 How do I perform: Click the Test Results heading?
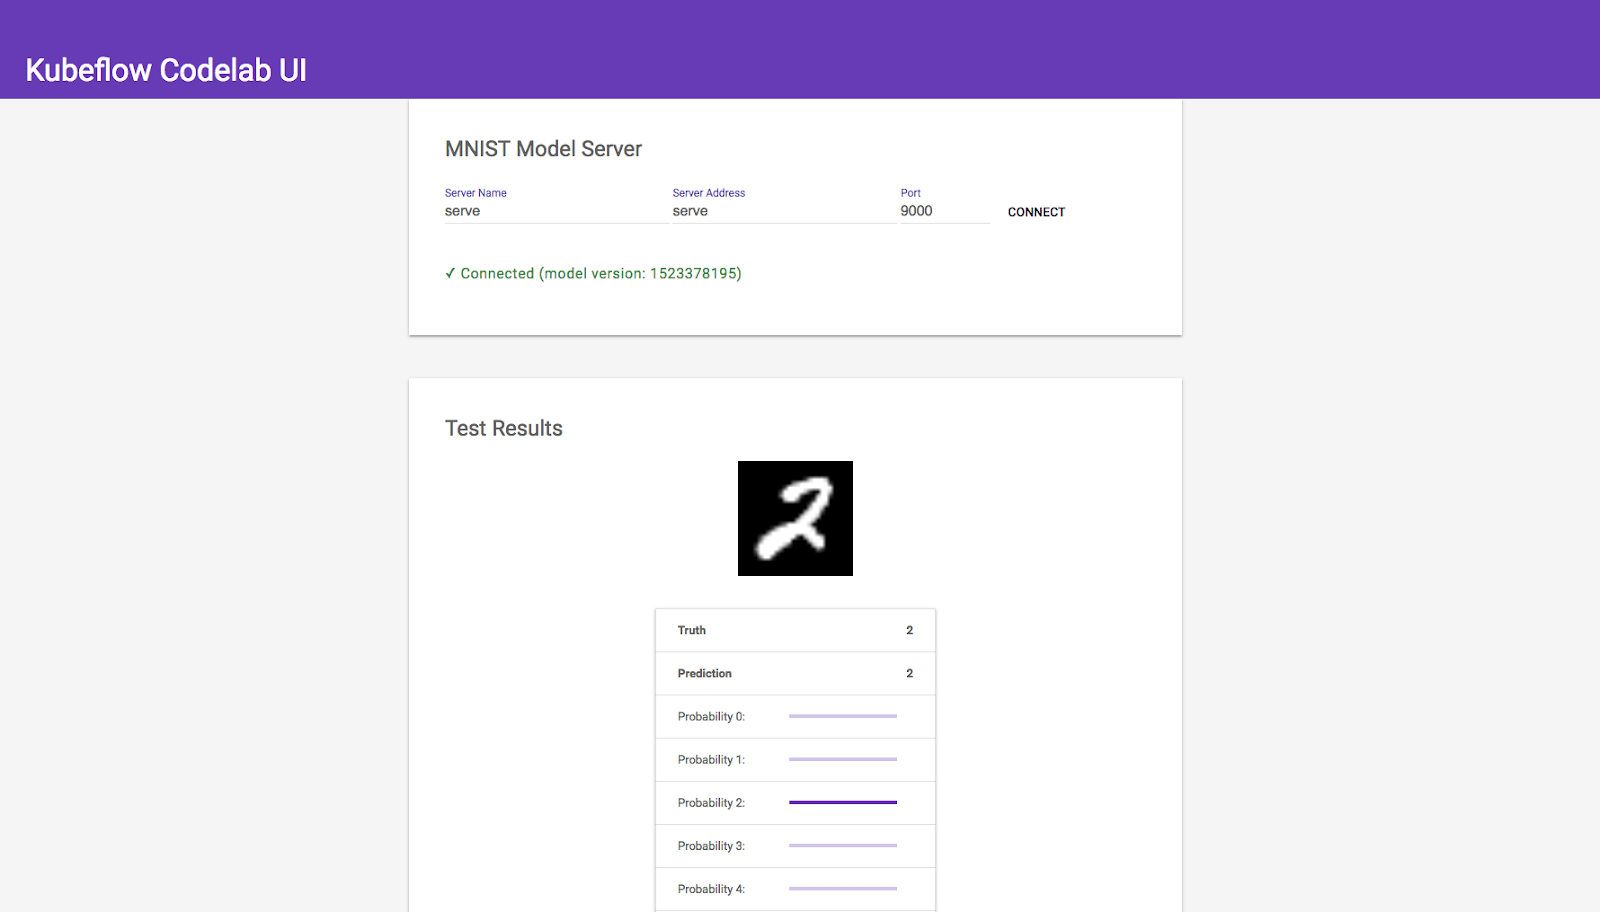504,428
